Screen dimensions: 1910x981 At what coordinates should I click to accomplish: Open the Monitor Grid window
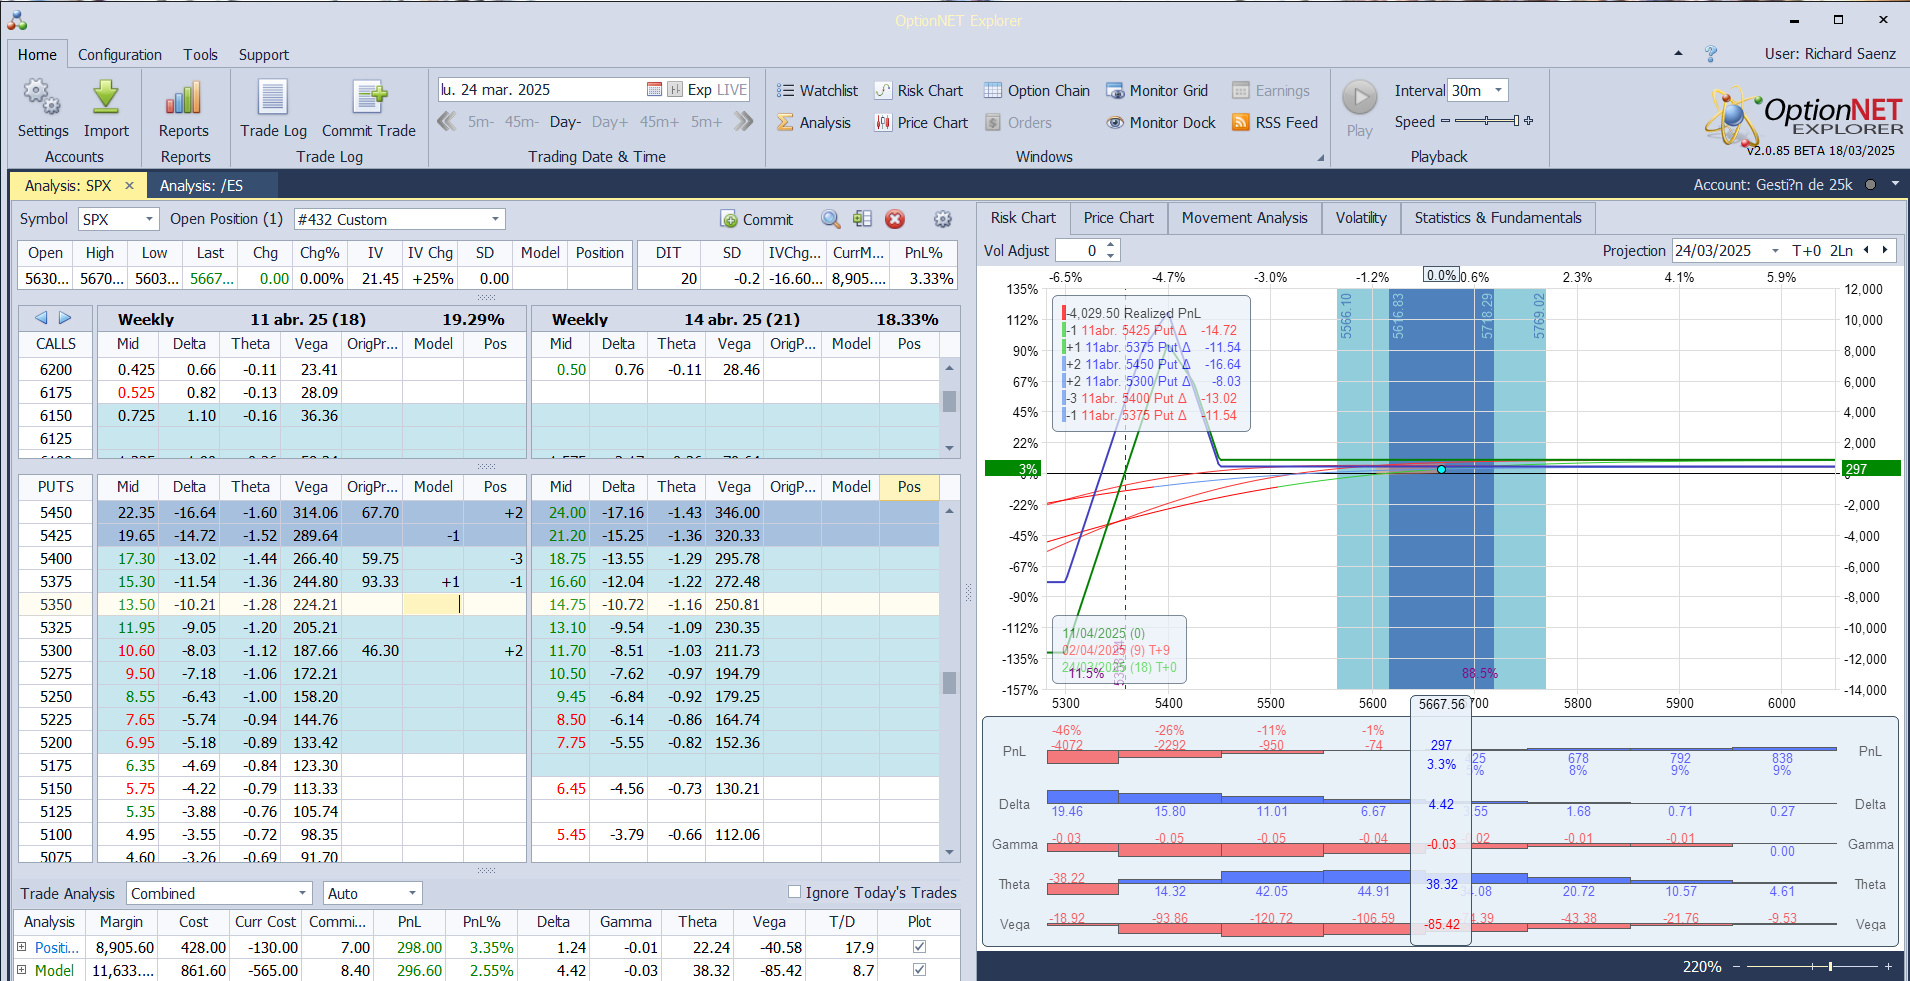click(x=1157, y=91)
